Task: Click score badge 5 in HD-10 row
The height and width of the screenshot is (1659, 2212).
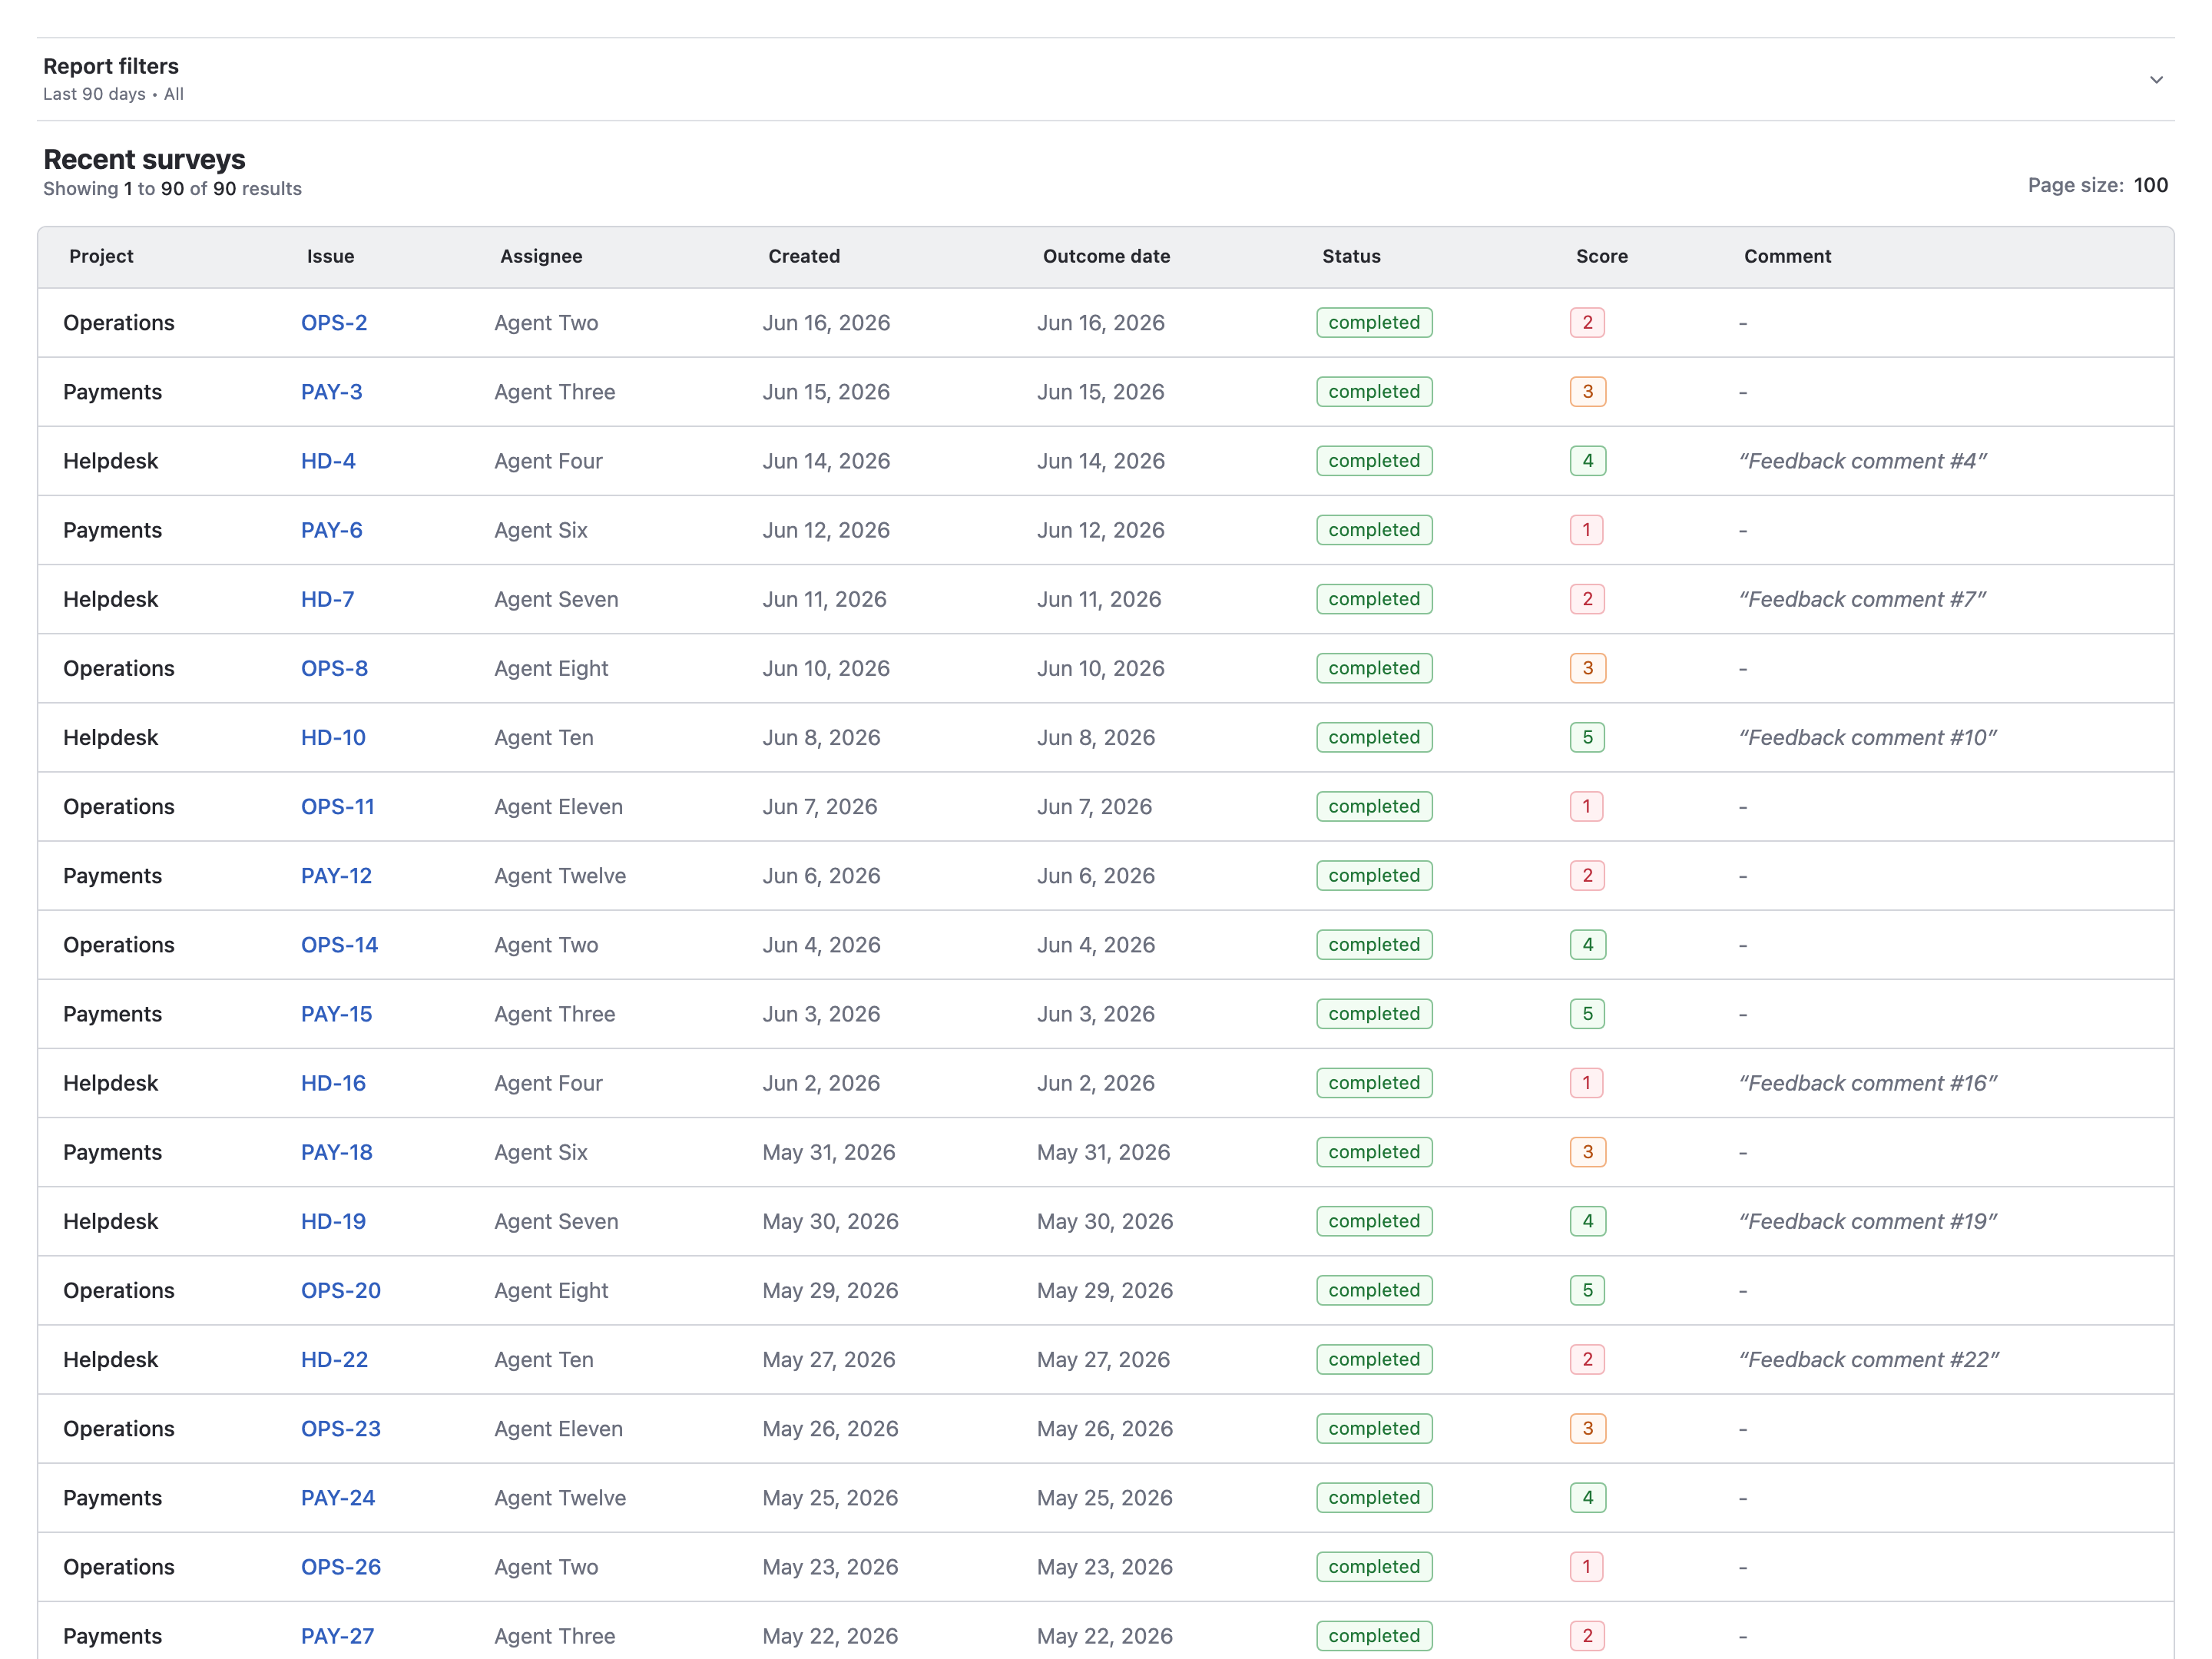Action: (1587, 737)
